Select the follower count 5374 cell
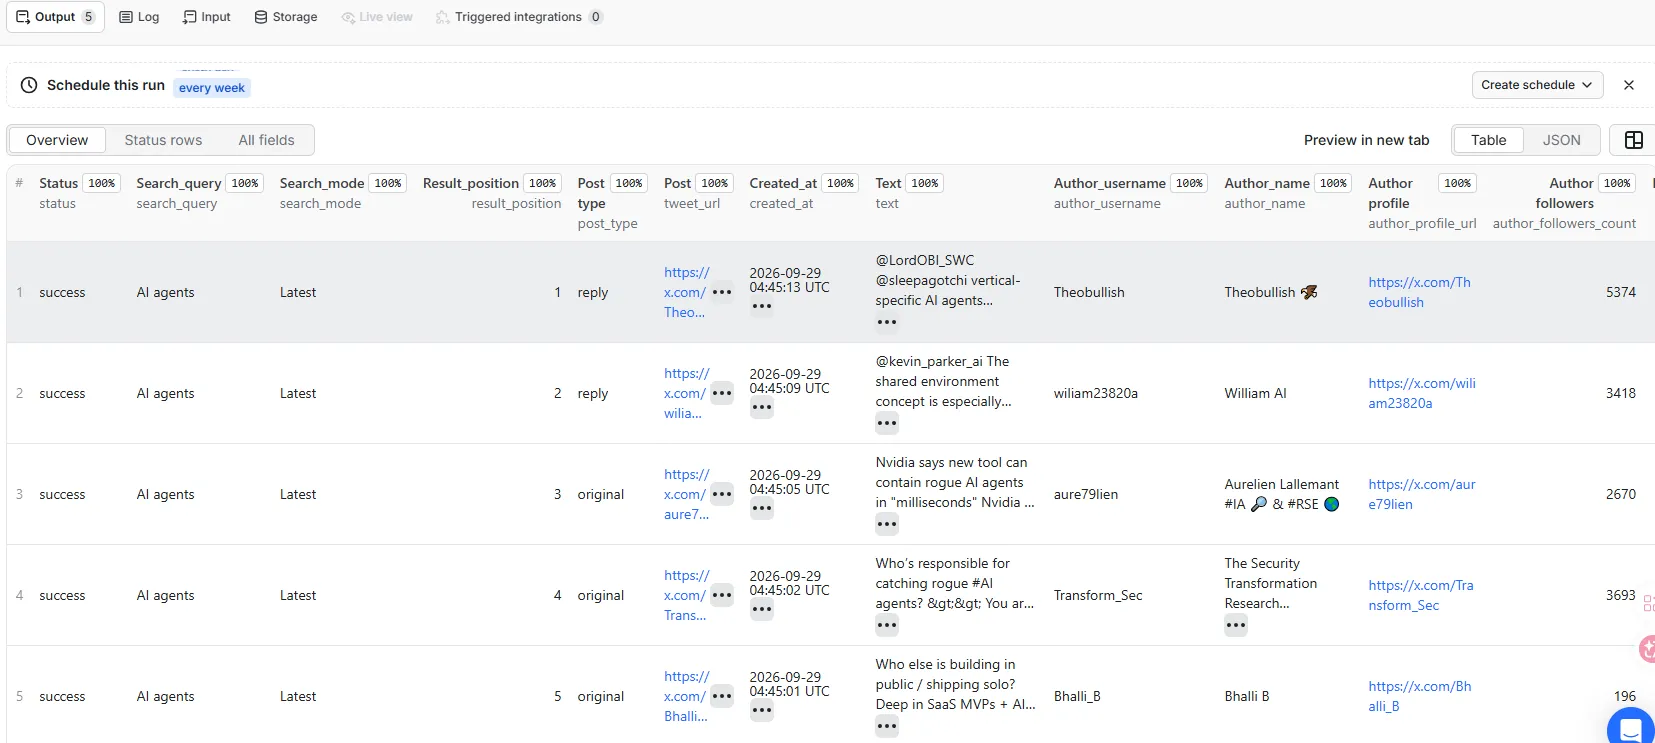 1621,292
